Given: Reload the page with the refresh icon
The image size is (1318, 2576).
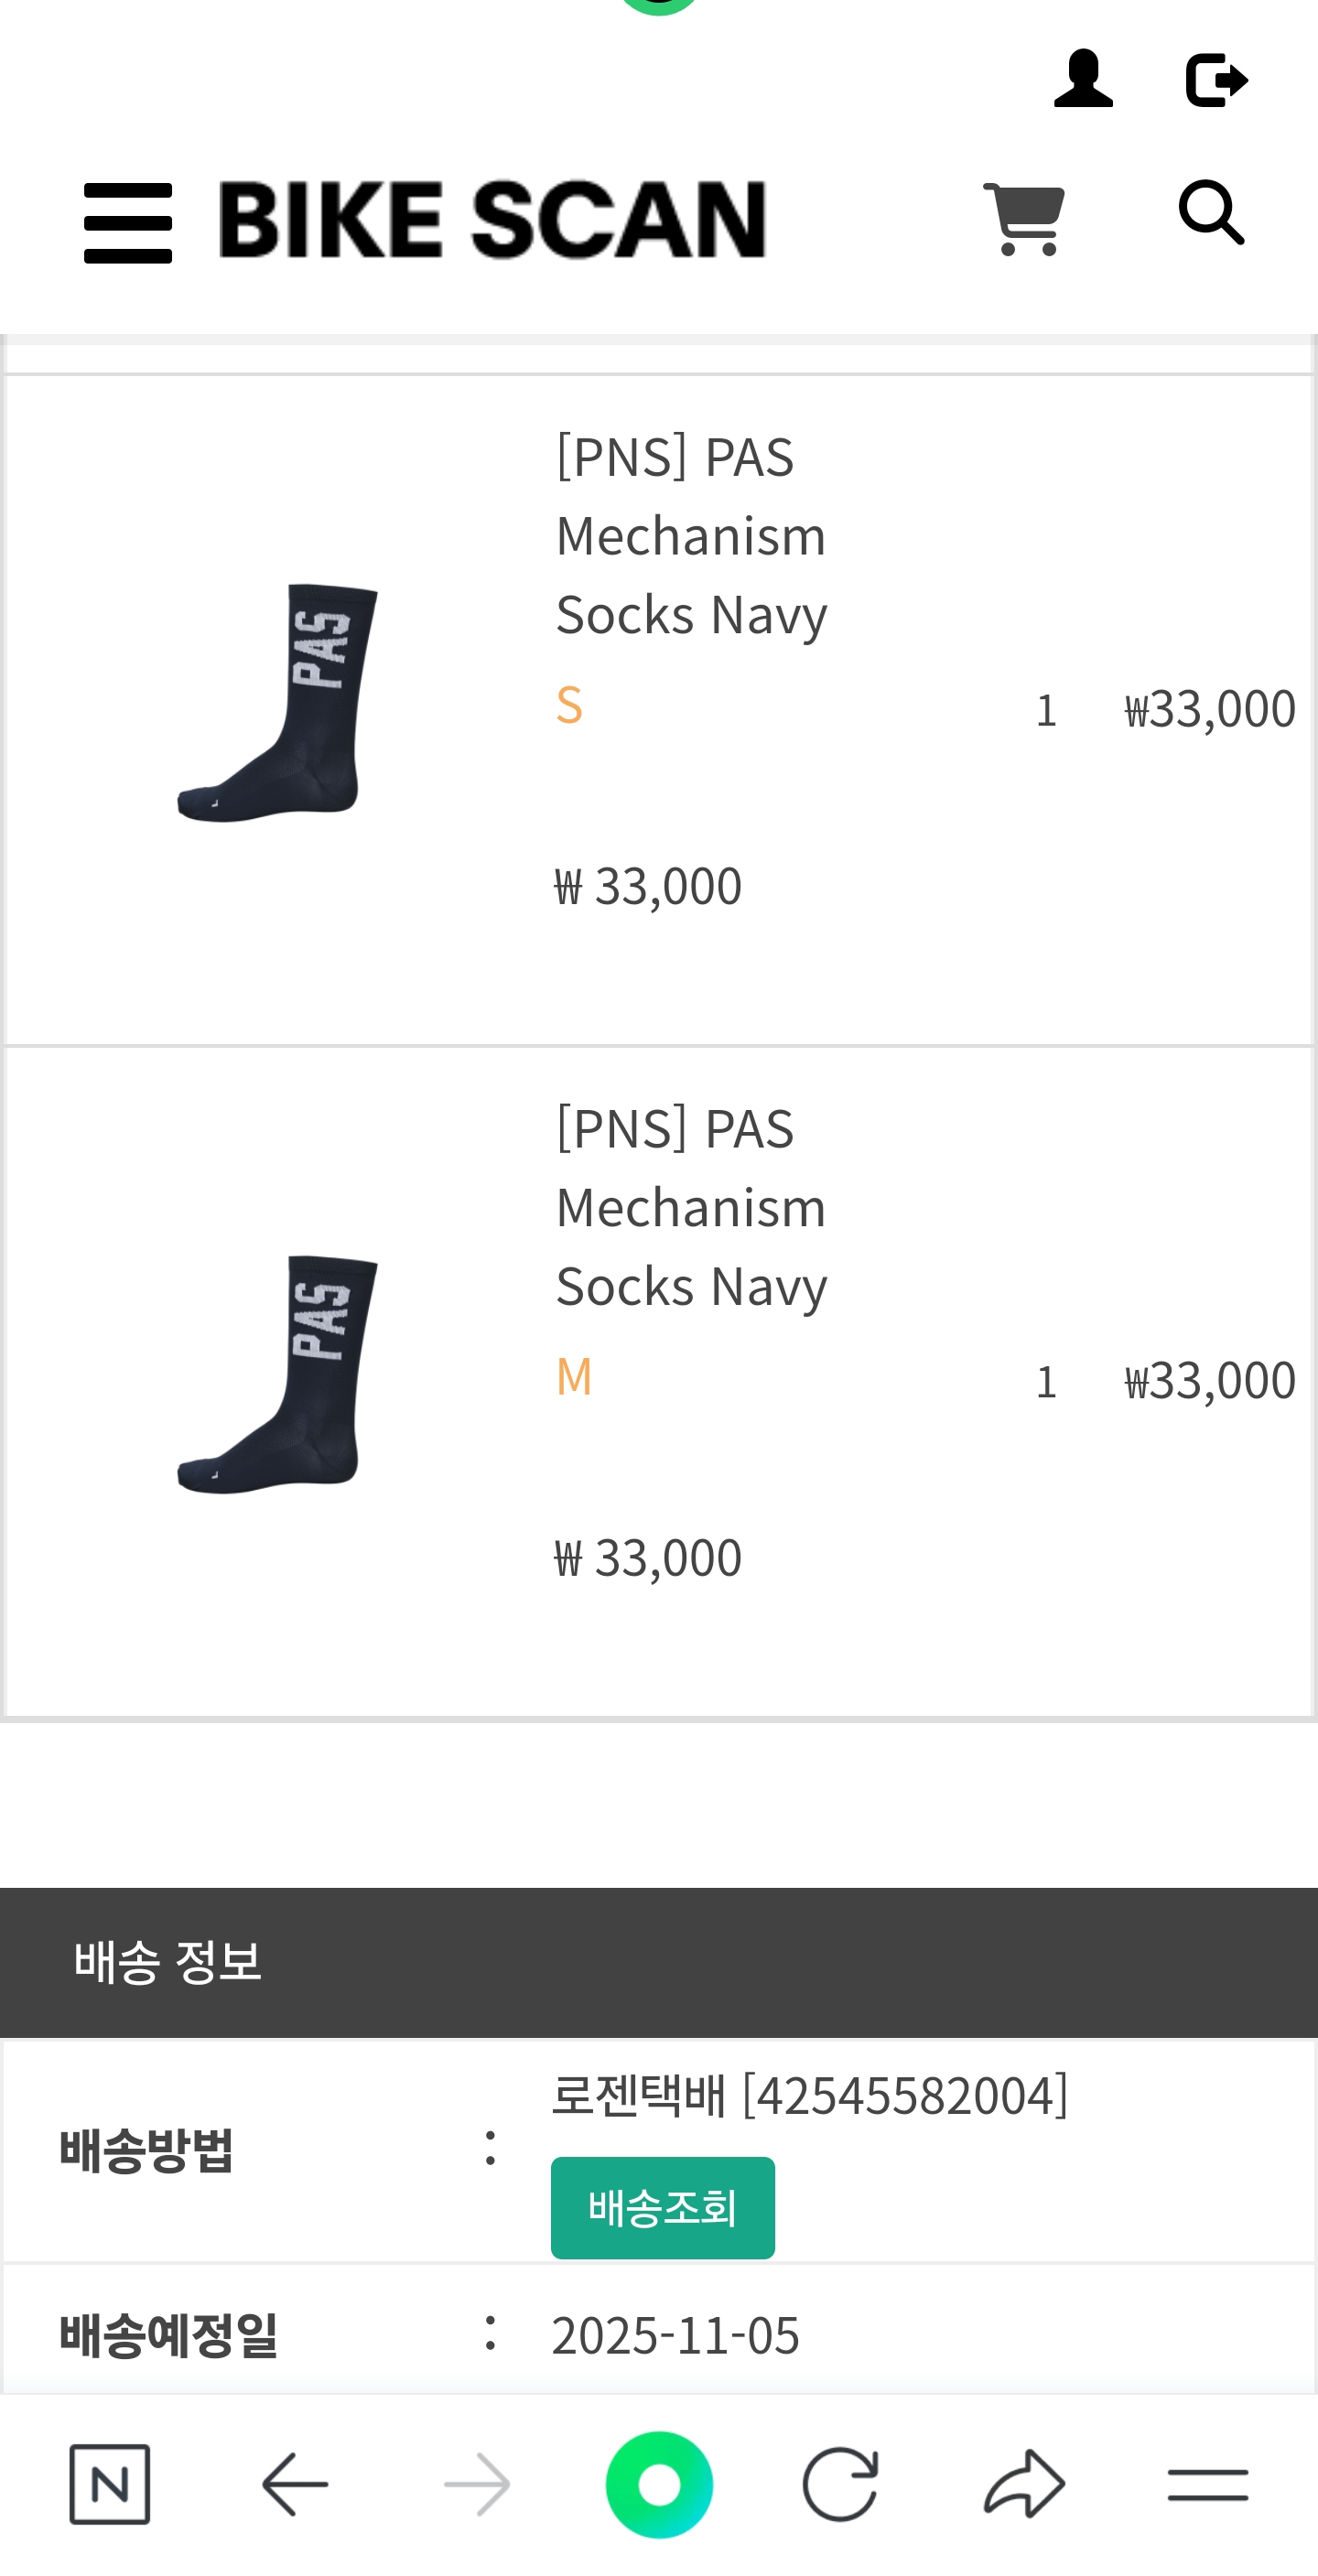Looking at the screenshot, I should [840, 2484].
